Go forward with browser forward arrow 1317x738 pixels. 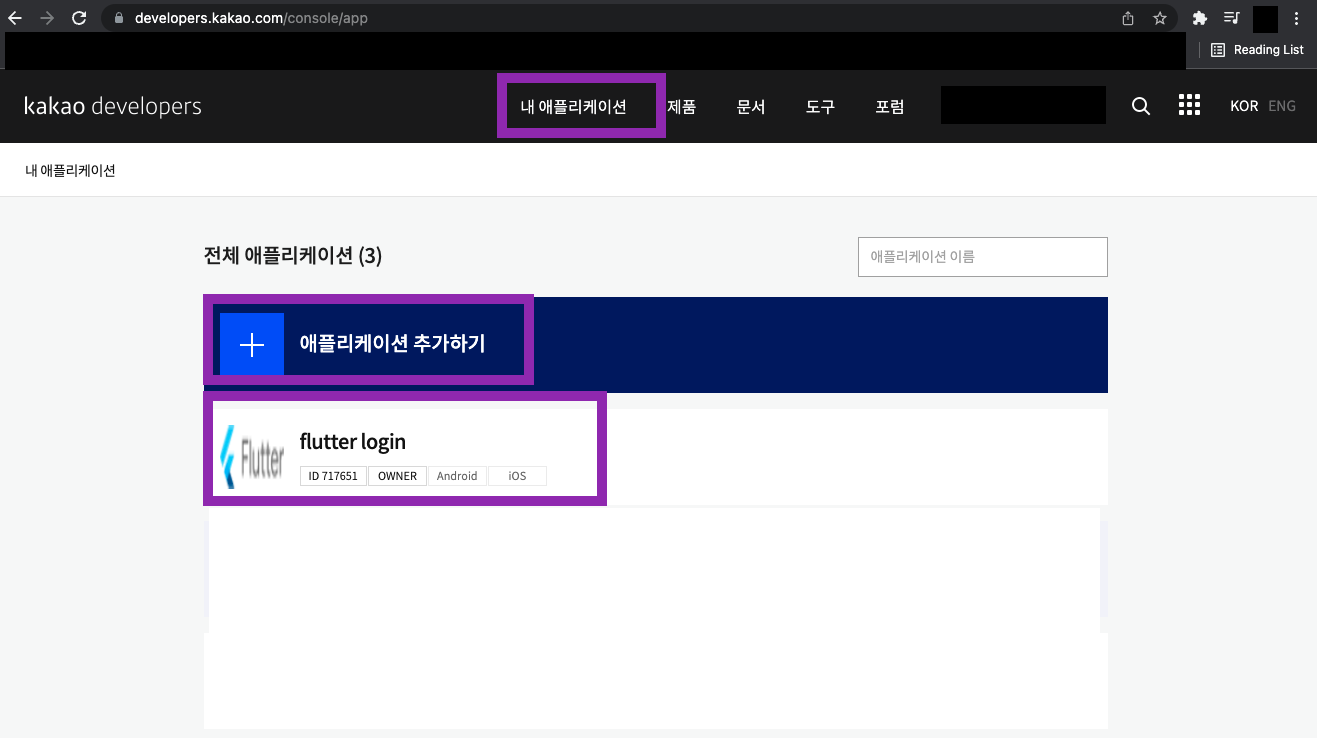pos(46,18)
